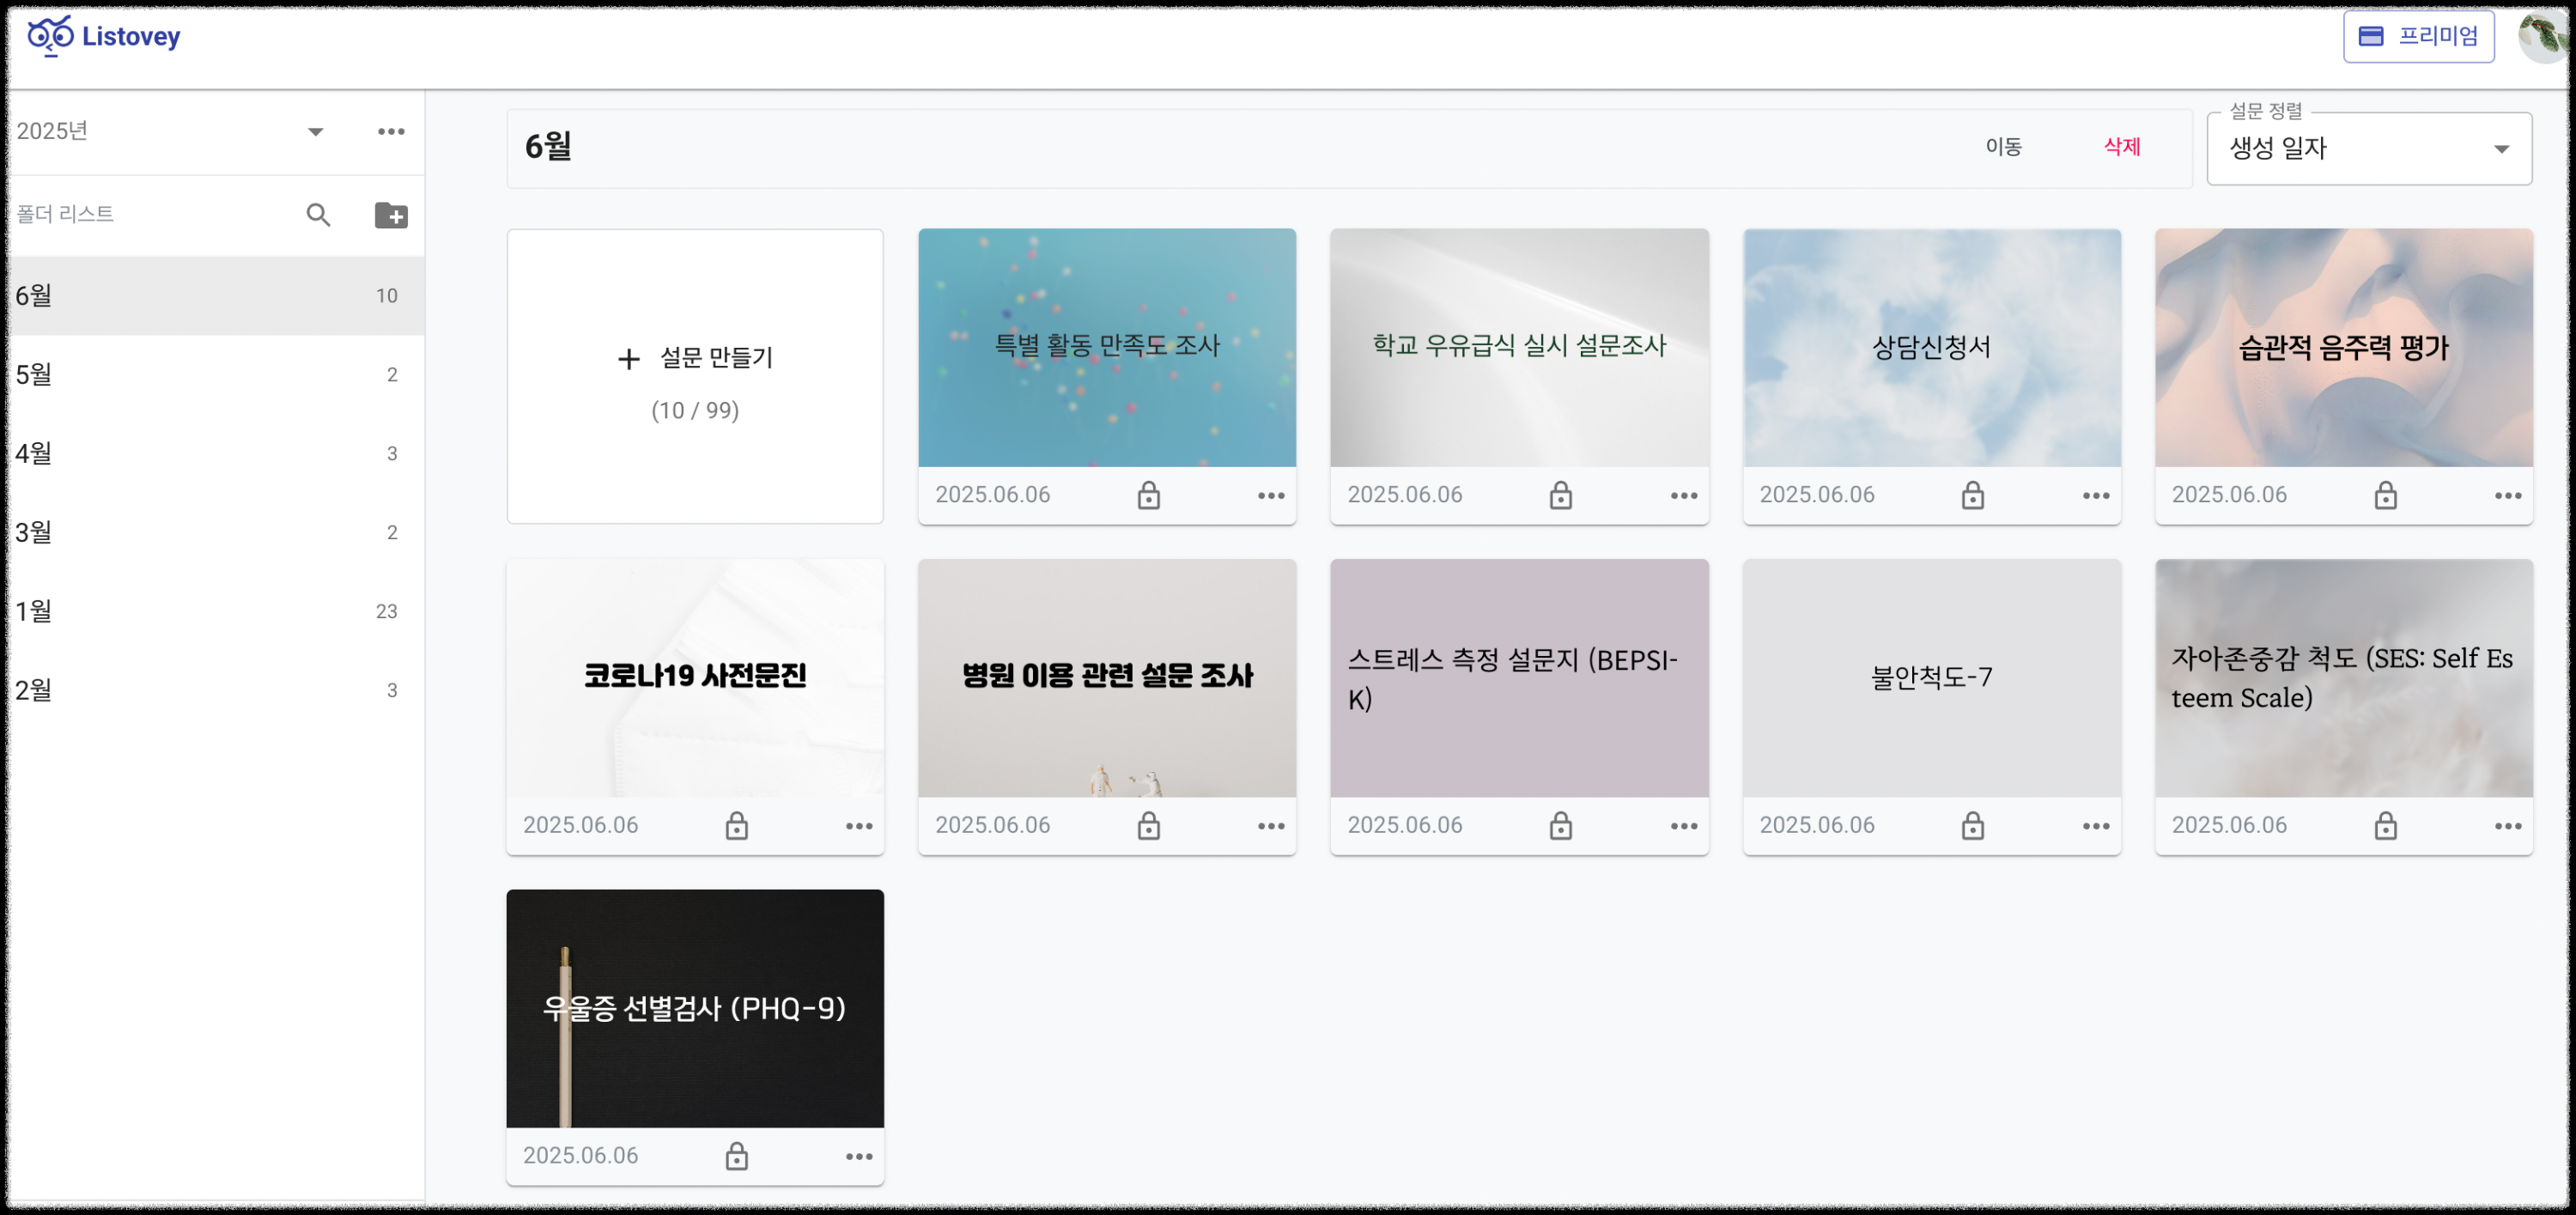Open 상담신청서 survey thumbnail

coord(1932,348)
